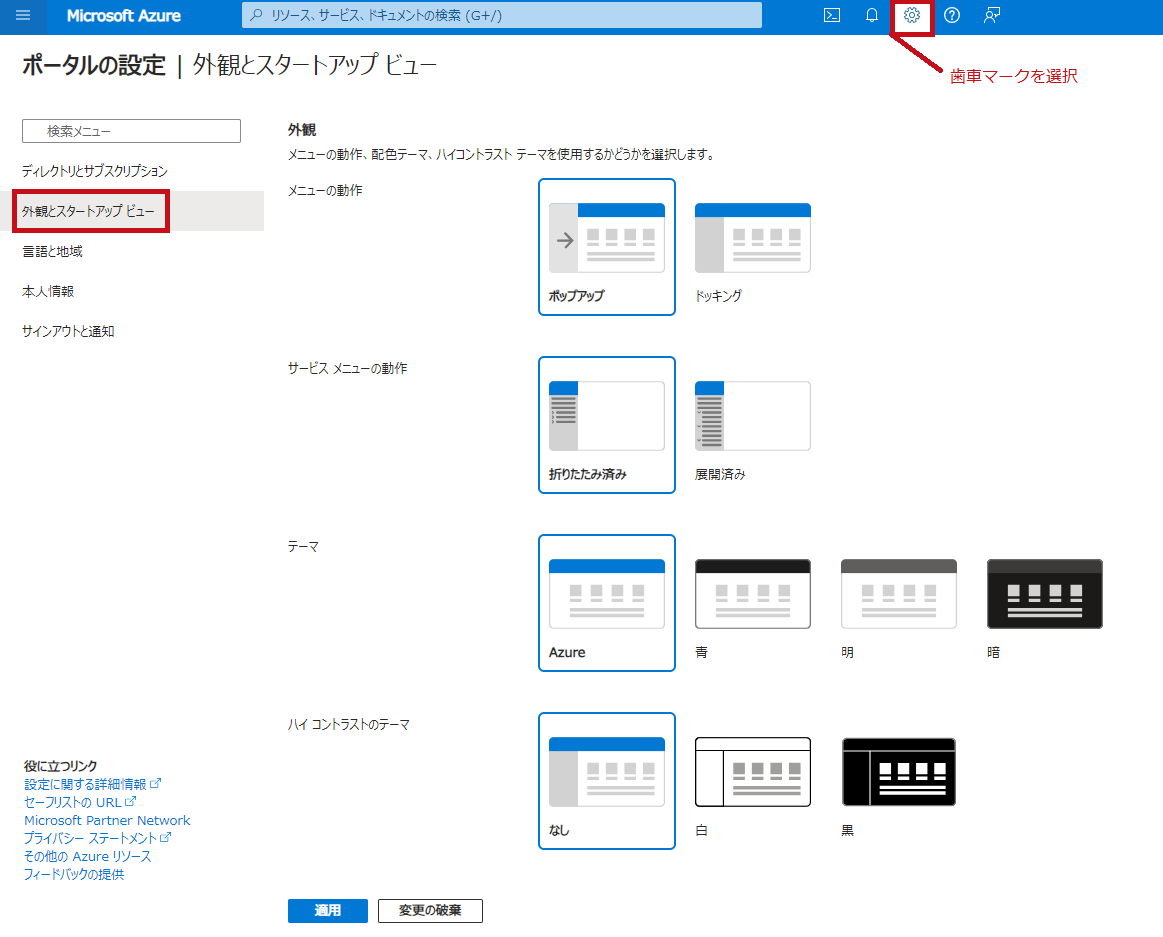Click the 変更の破棄 discard button
The height and width of the screenshot is (937, 1163).
click(430, 911)
